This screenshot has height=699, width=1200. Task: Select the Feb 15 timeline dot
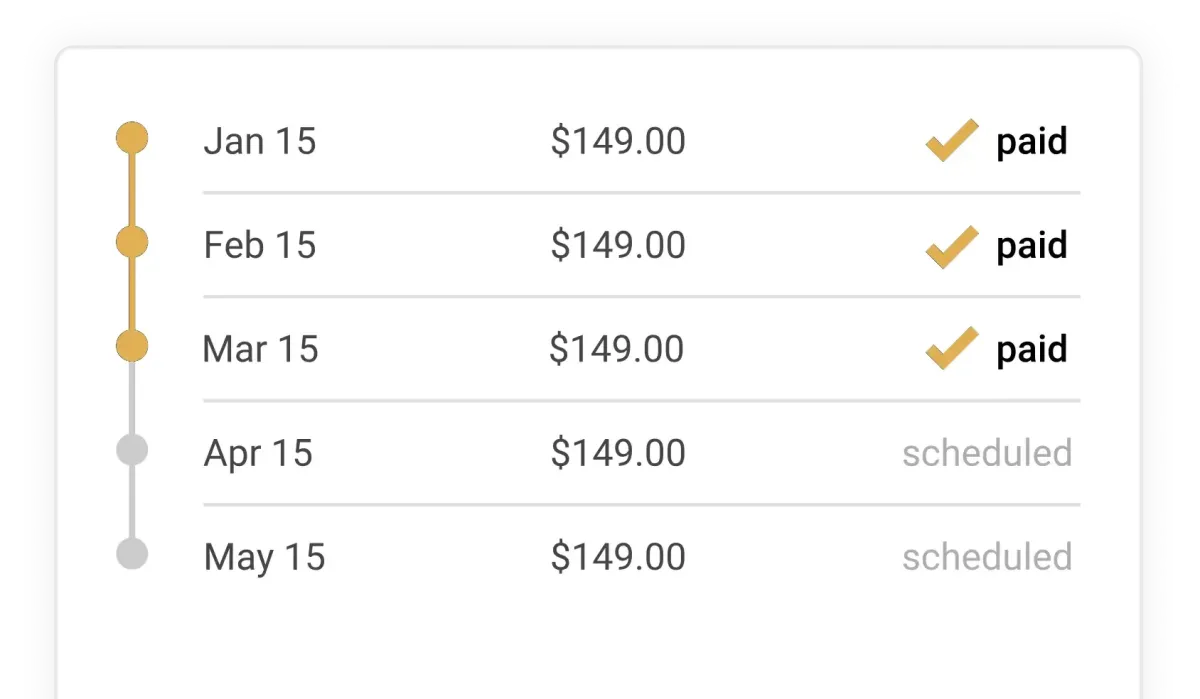[132, 242]
